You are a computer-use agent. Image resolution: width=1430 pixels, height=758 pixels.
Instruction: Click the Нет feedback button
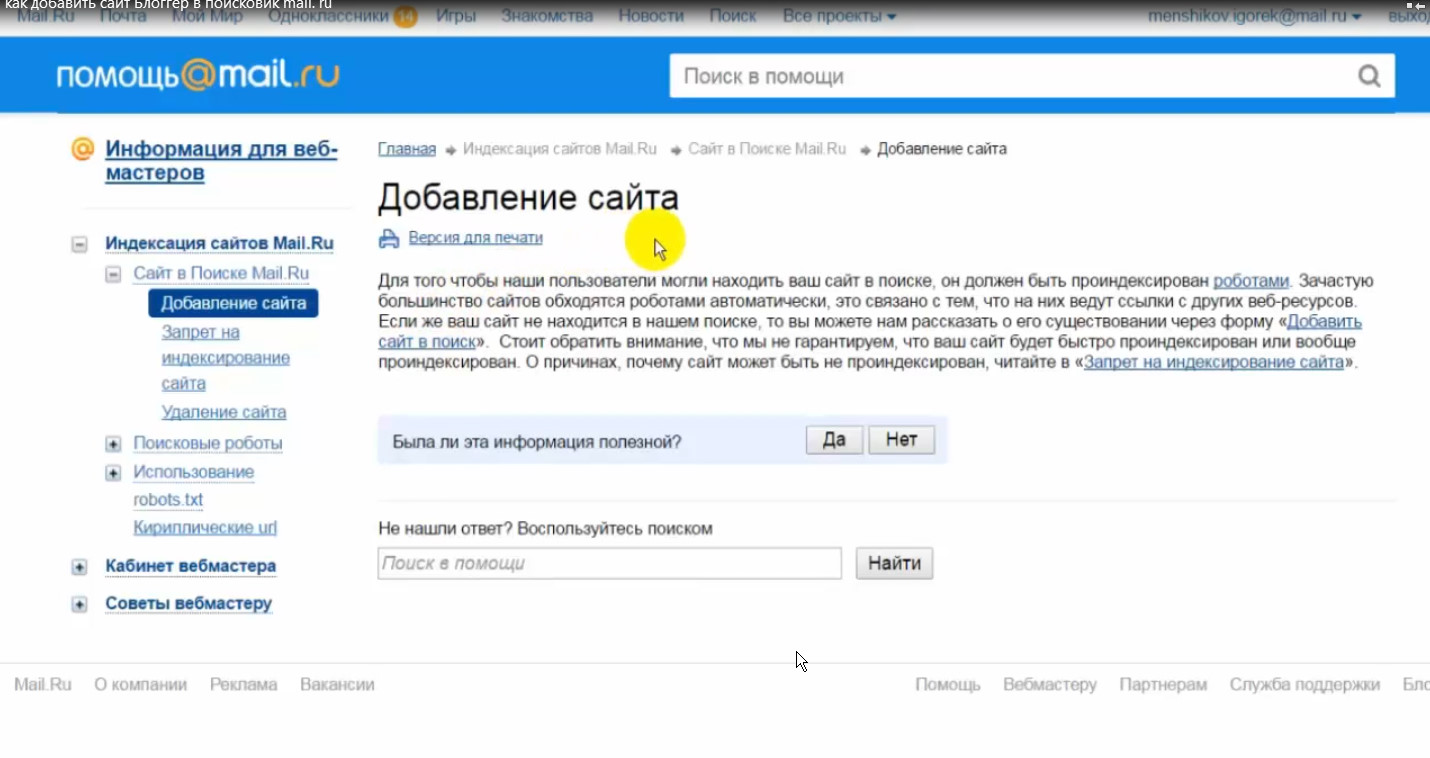[901, 440]
